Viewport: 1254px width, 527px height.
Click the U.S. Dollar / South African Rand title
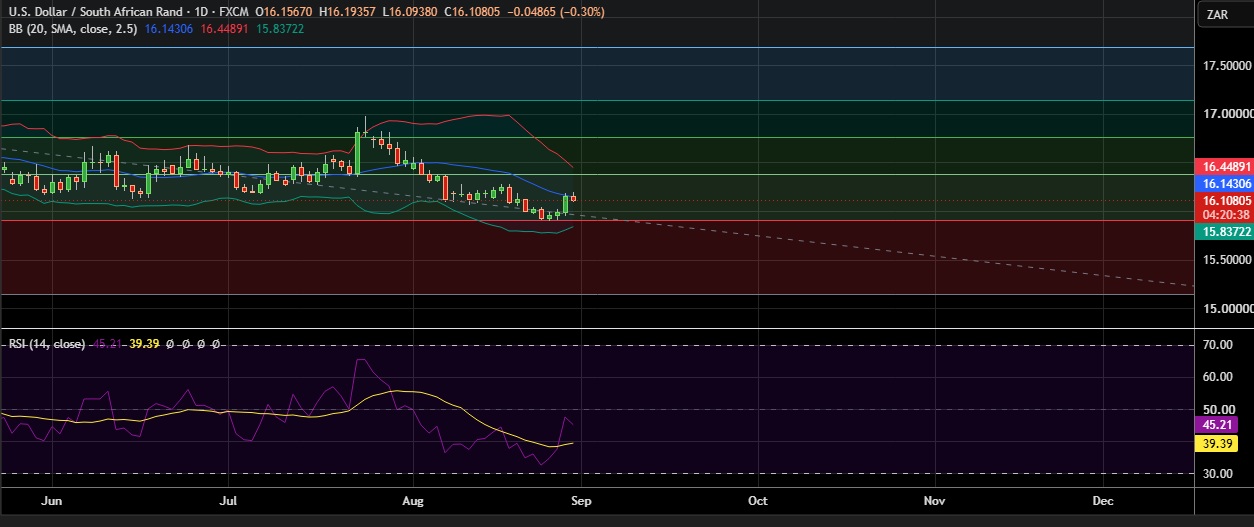[x=96, y=12]
